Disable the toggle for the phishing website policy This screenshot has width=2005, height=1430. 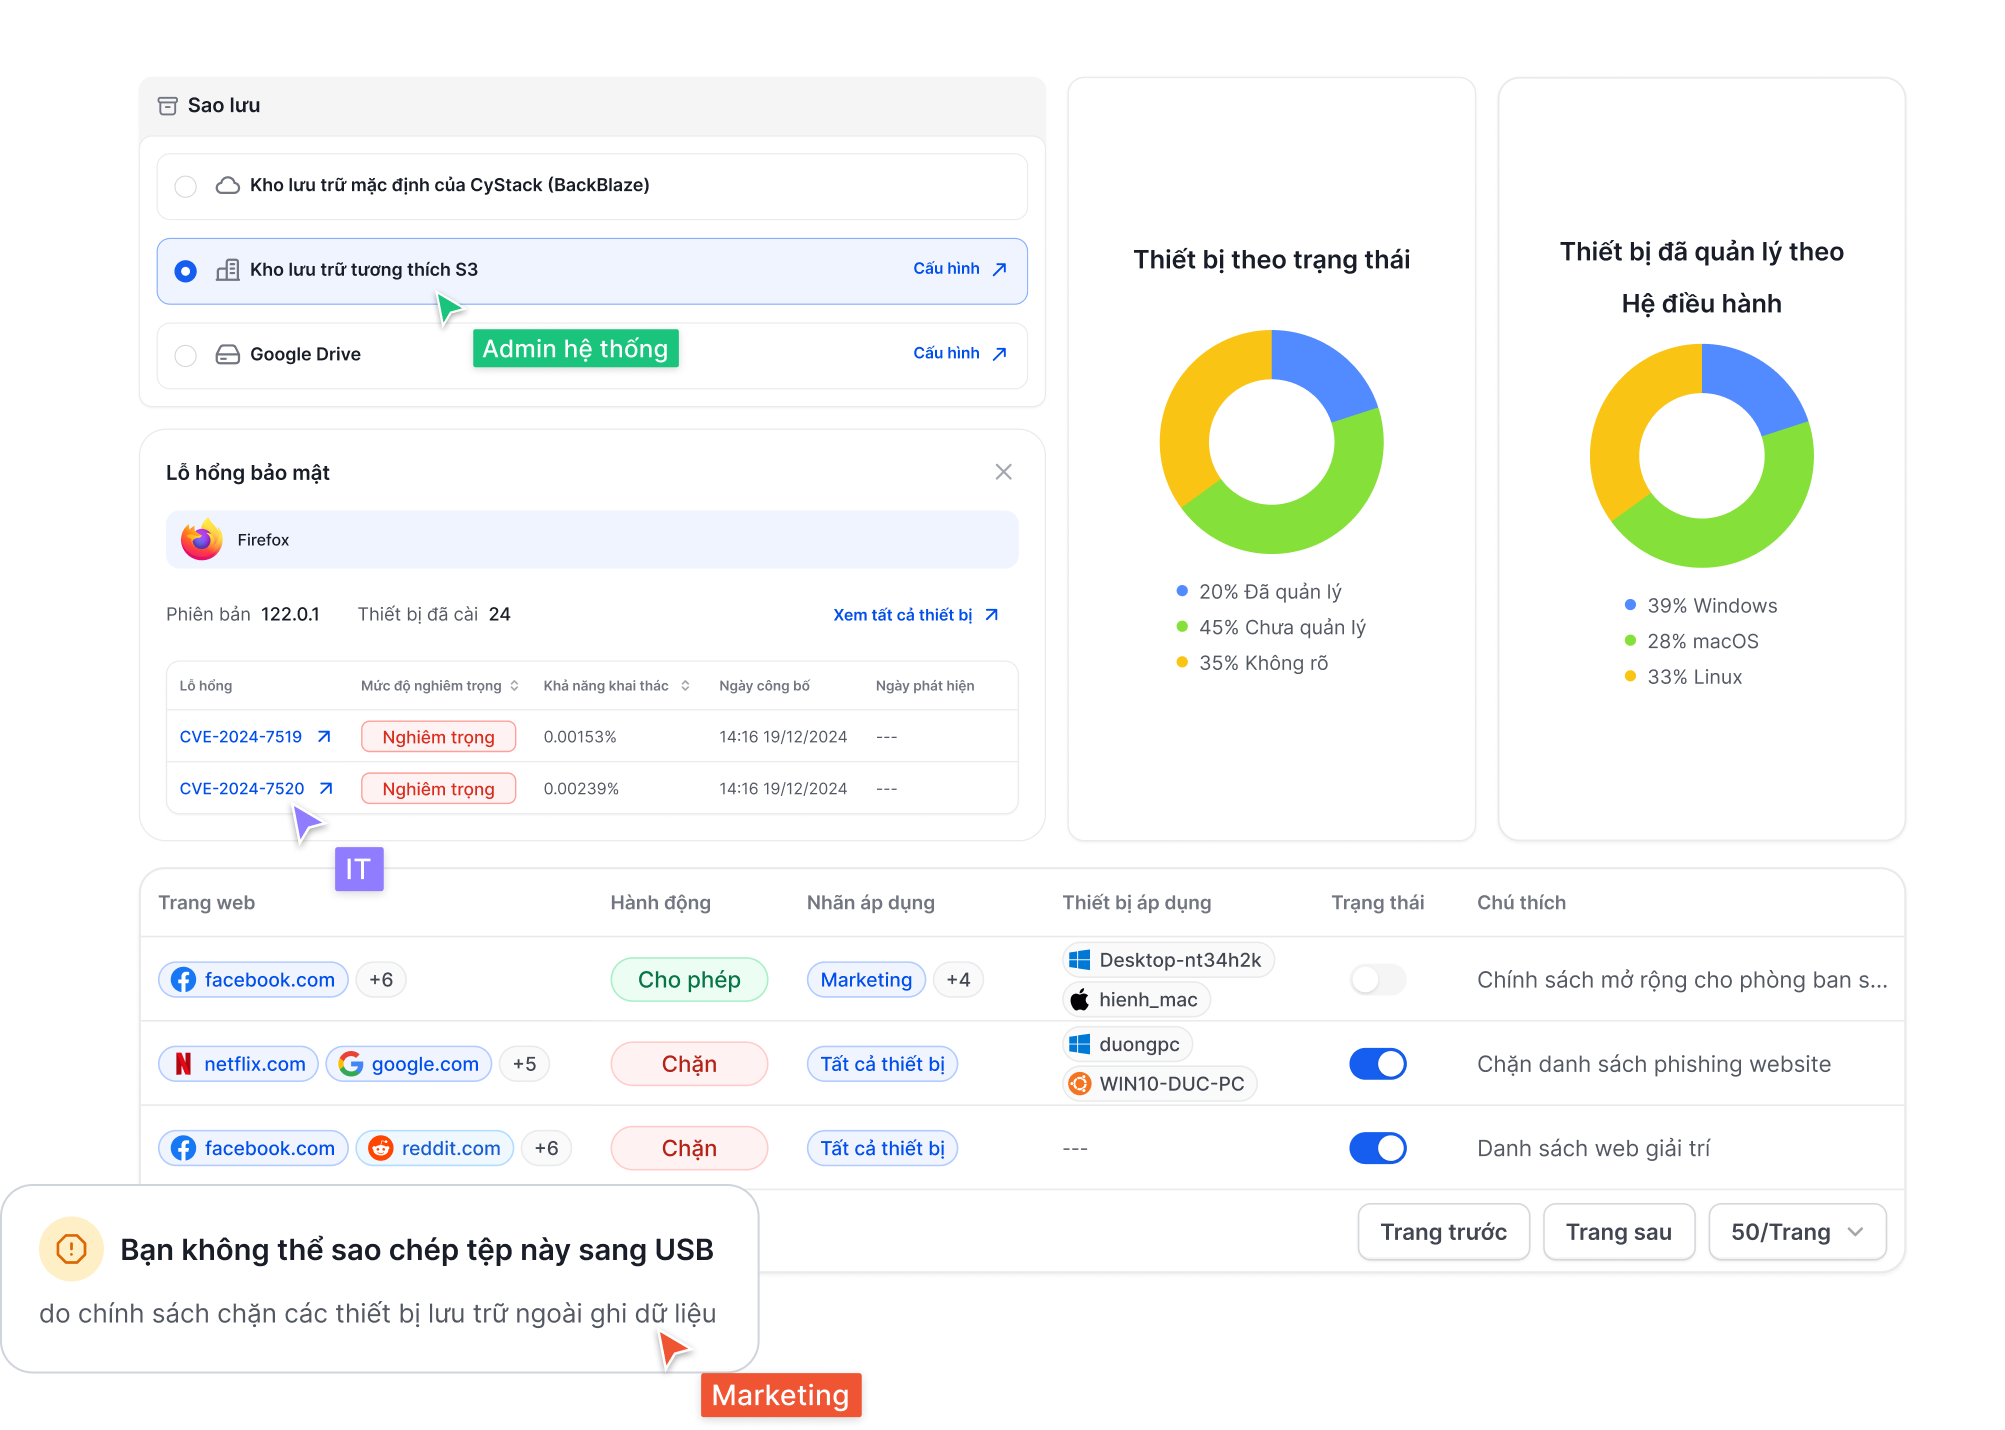(1377, 1064)
